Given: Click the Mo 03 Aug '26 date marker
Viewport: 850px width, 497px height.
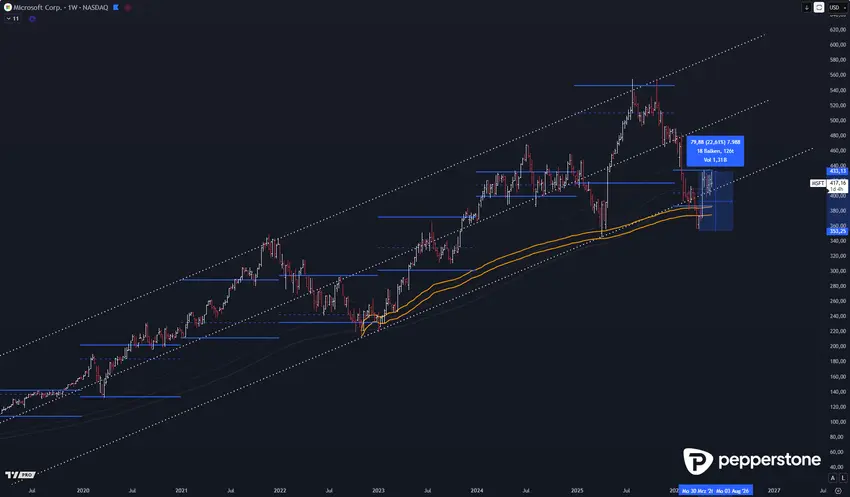Looking at the screenshot, I should click(734, 490).
